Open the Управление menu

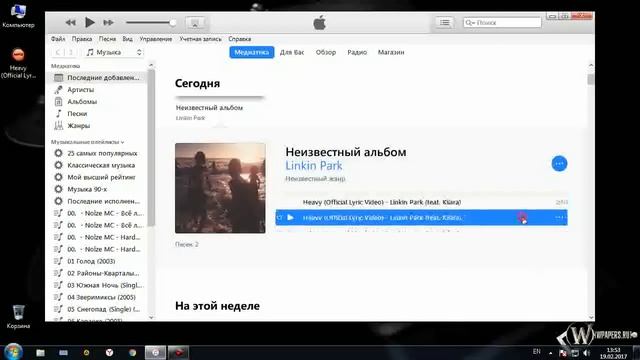(156, 39)
